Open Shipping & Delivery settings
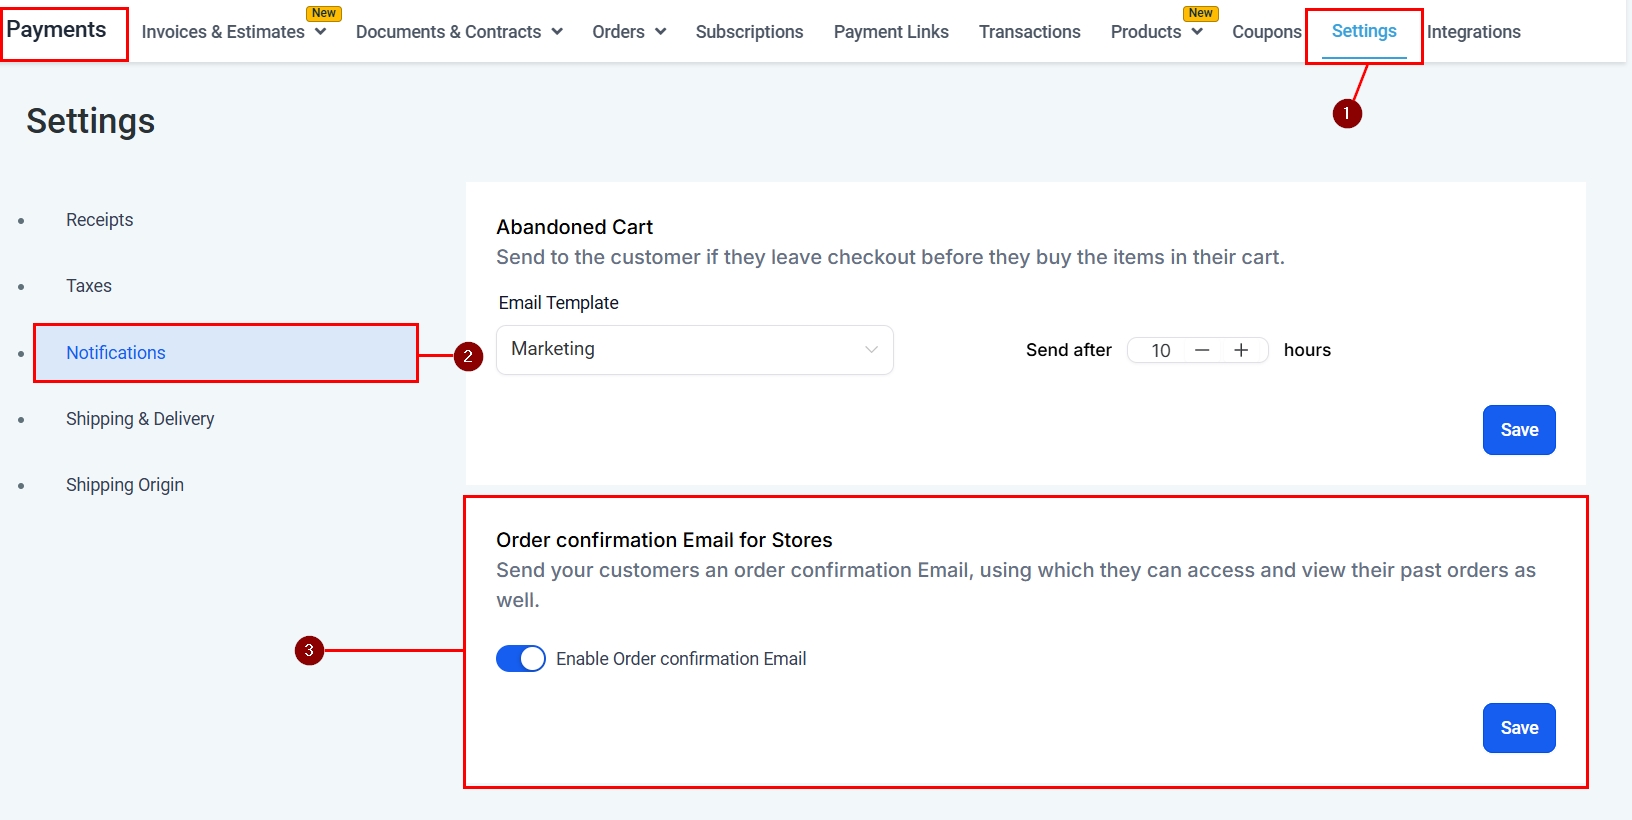The image size is (1632, 820). pyautogui.click(x=140, y=419)
